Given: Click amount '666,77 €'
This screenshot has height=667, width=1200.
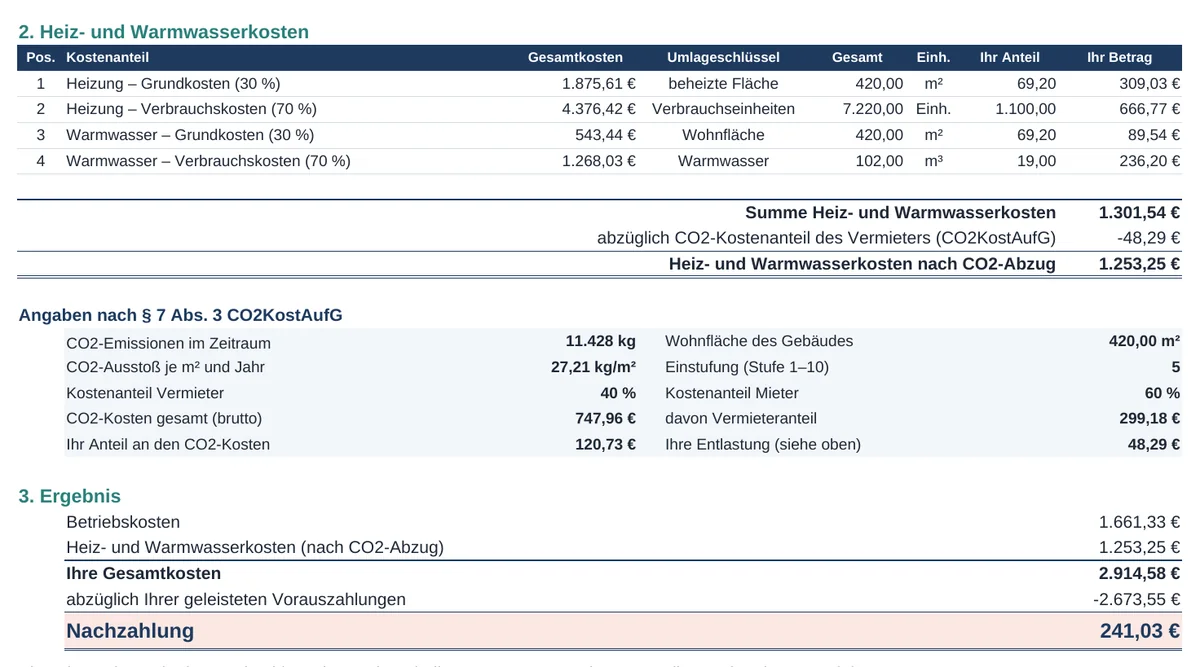Looking at the screenshot, I should pyautogui.click(x=1149, y=109).
